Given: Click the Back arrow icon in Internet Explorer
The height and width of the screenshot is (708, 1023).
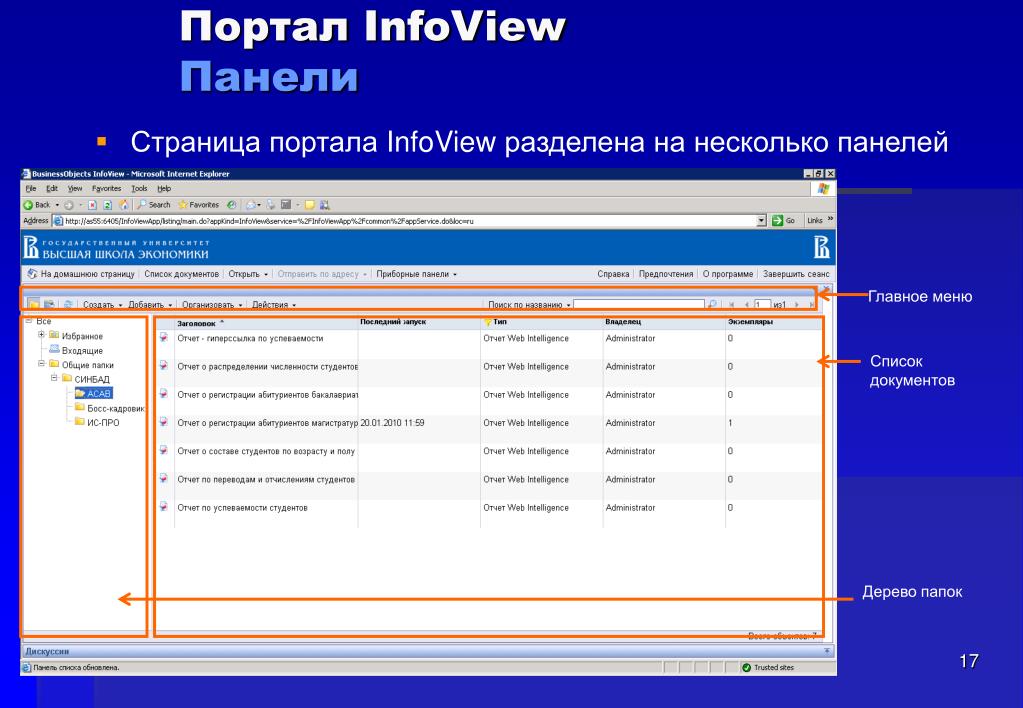Looking at the screenshot, I should tap(28, 205).
